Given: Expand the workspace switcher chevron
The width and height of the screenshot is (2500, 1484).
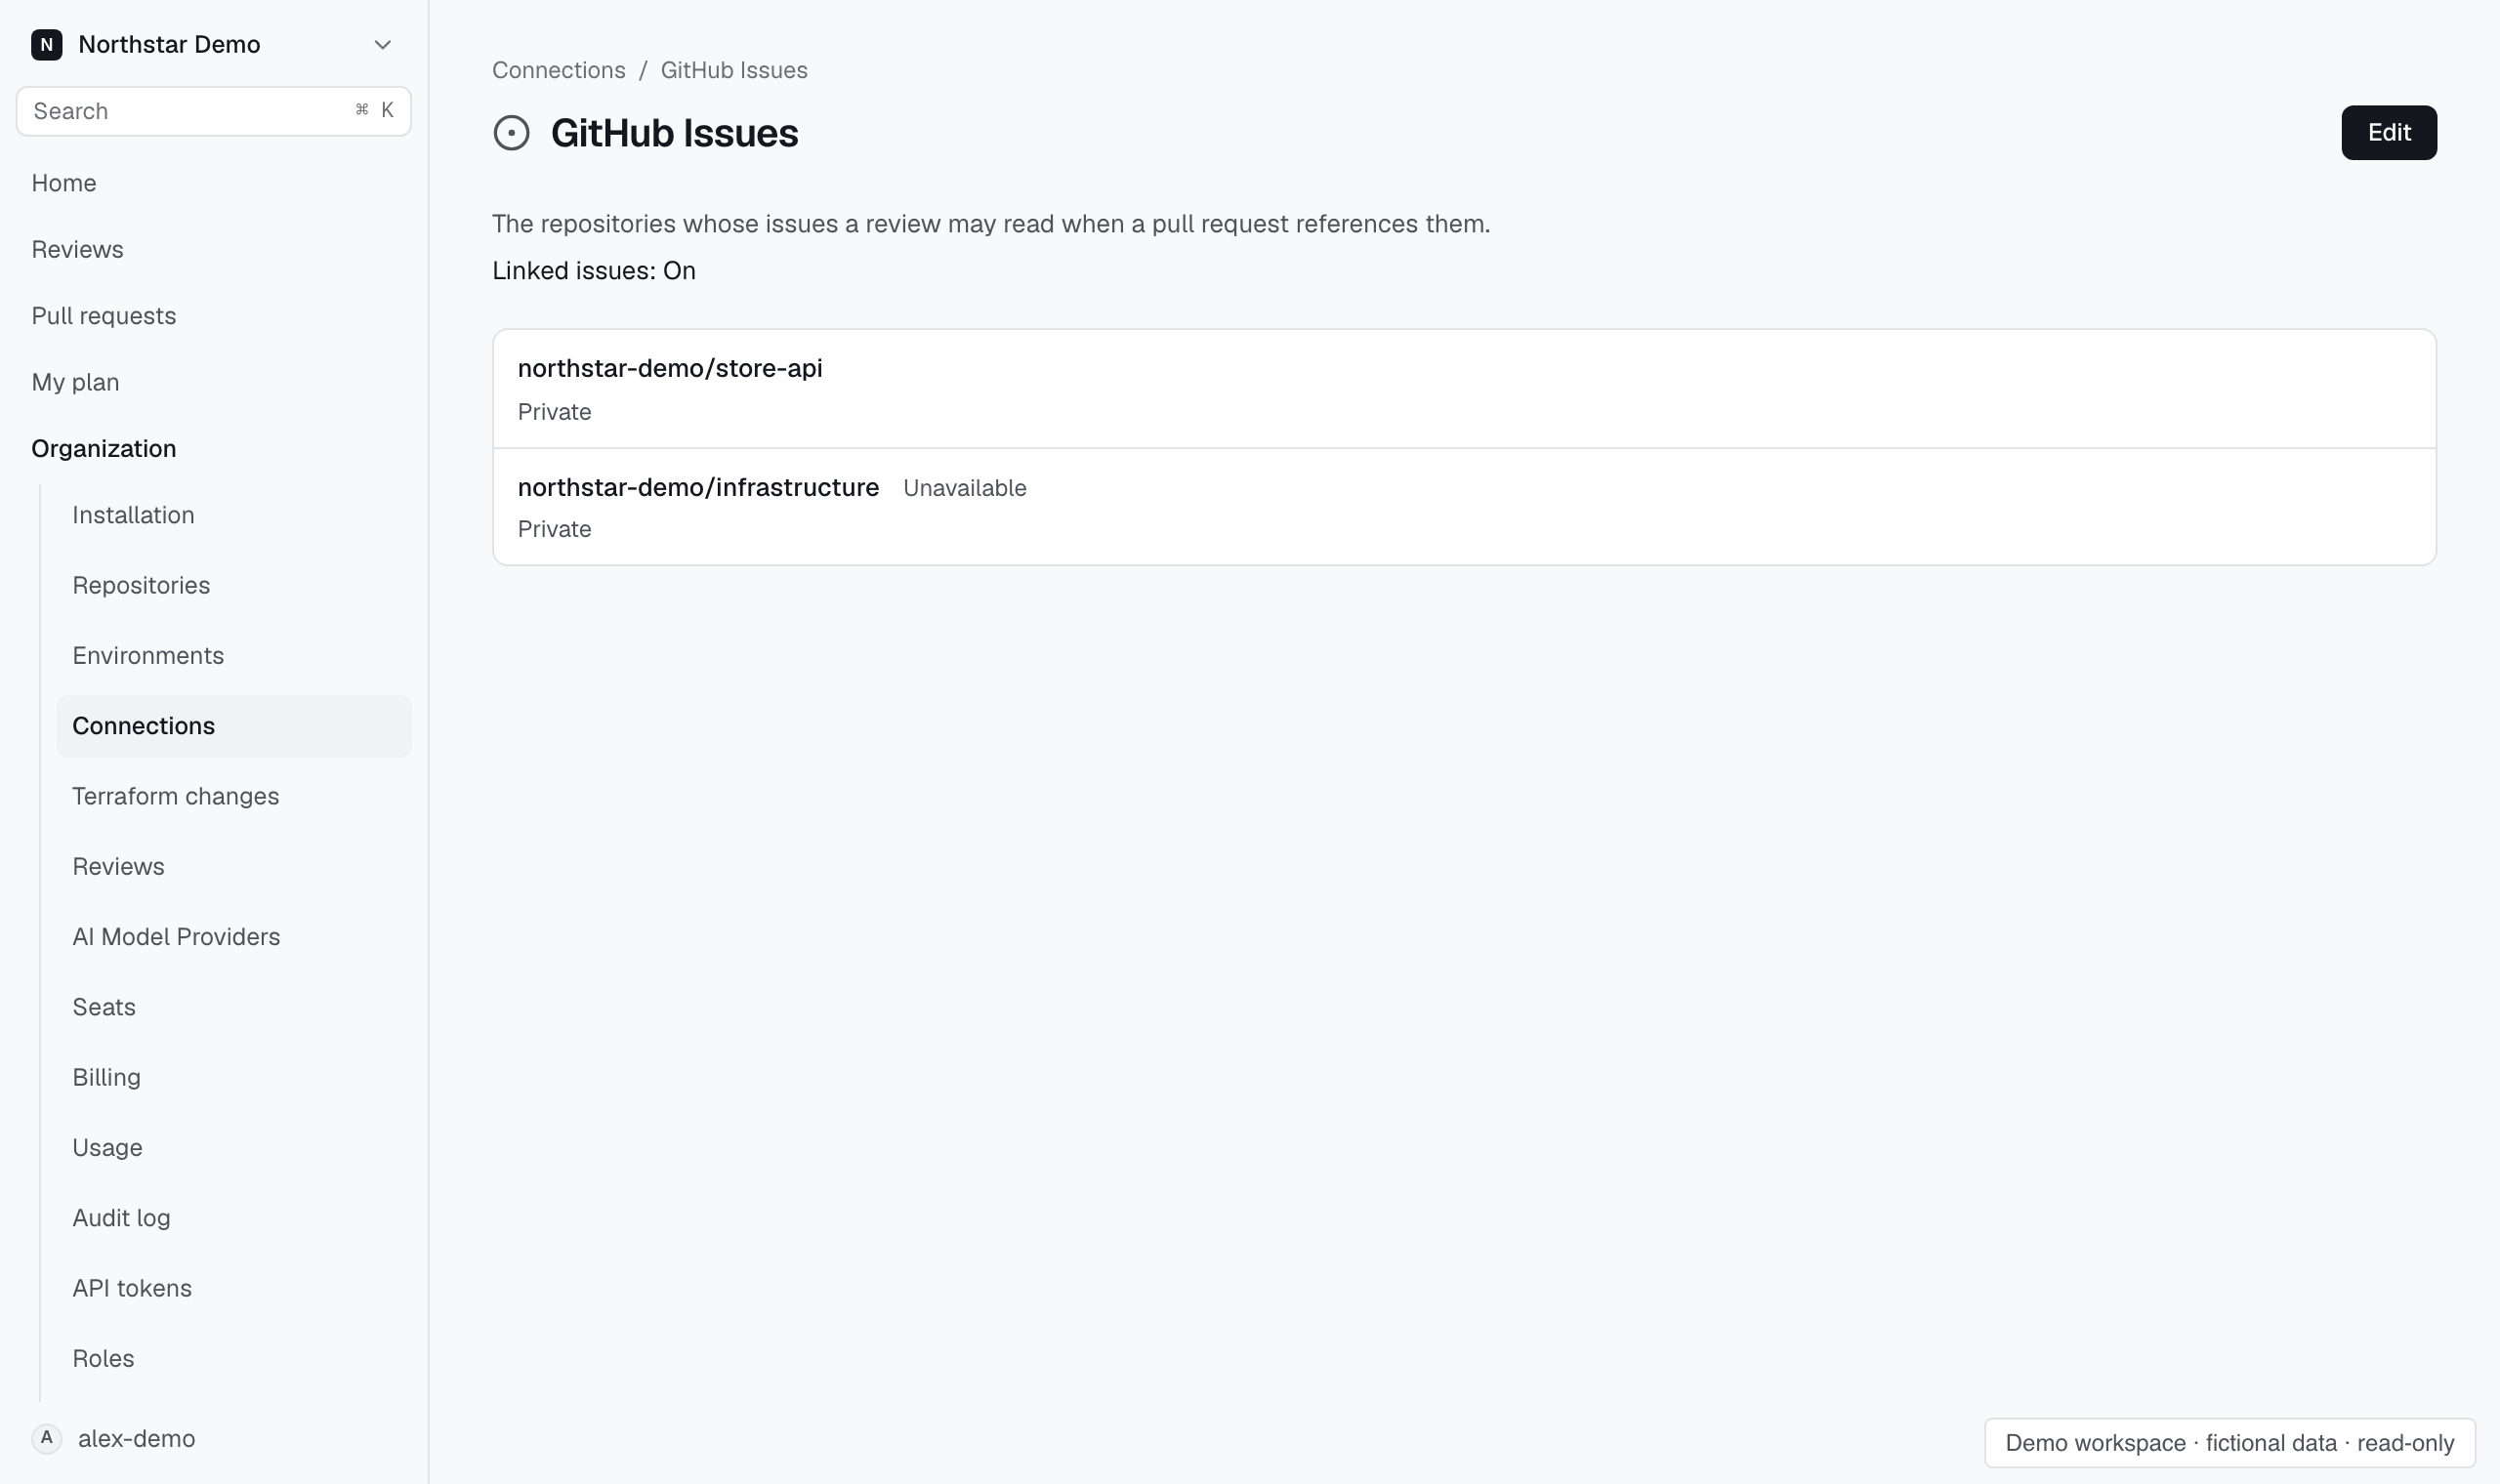Looking at the screenshot, I should pyautogui.click(x=382, y=45).
